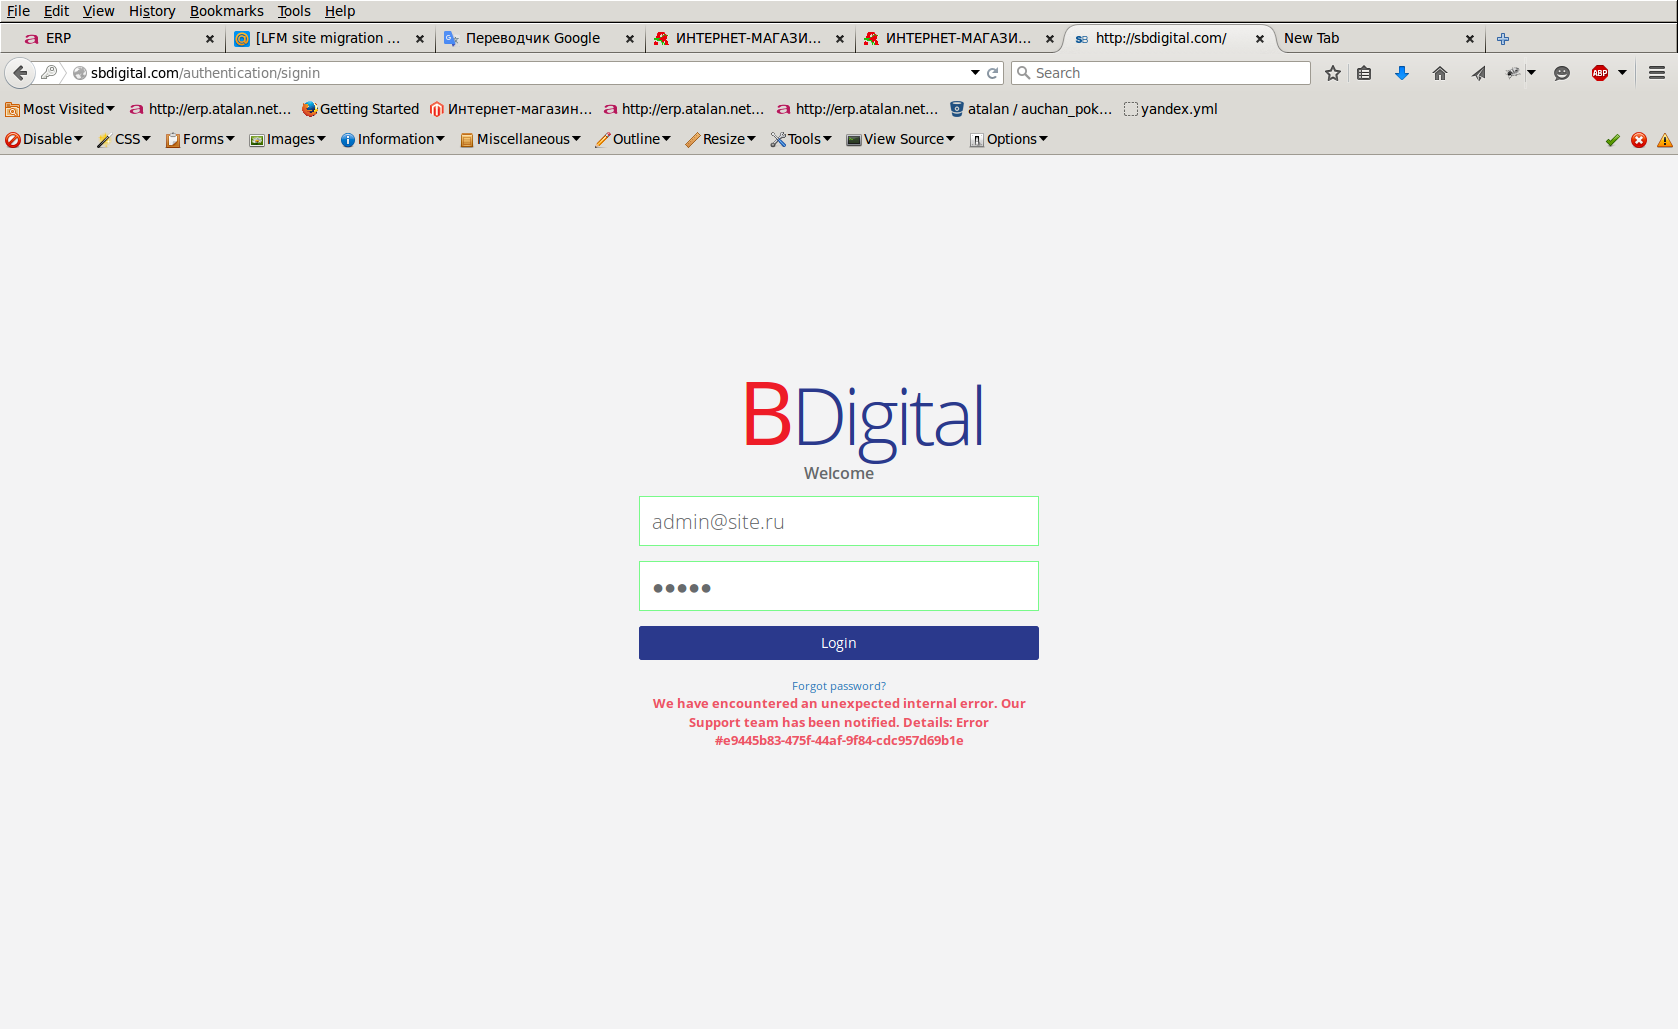Image resolution: width=1678 pixels, height=1029 pixels.
Task: Click the red error circle icon
Action: click(x=1639, y=140)
